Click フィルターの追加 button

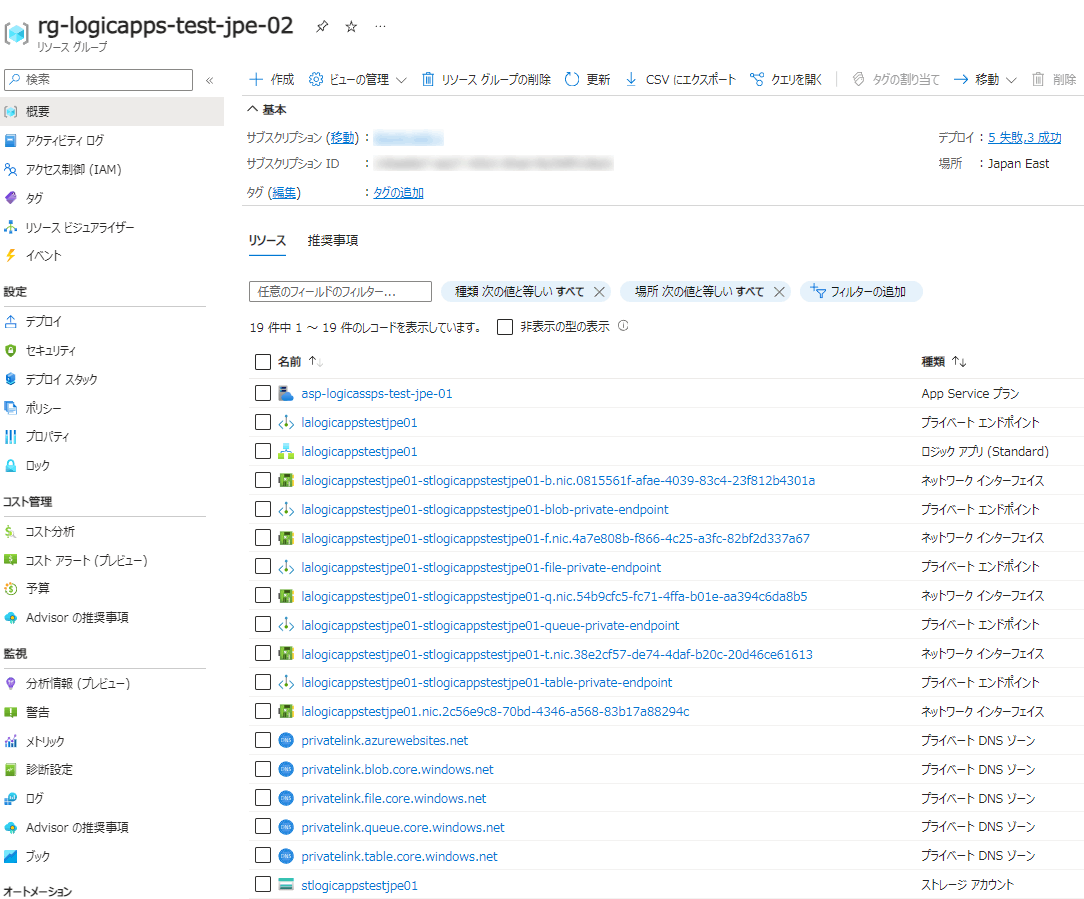(x=861, y=292)
